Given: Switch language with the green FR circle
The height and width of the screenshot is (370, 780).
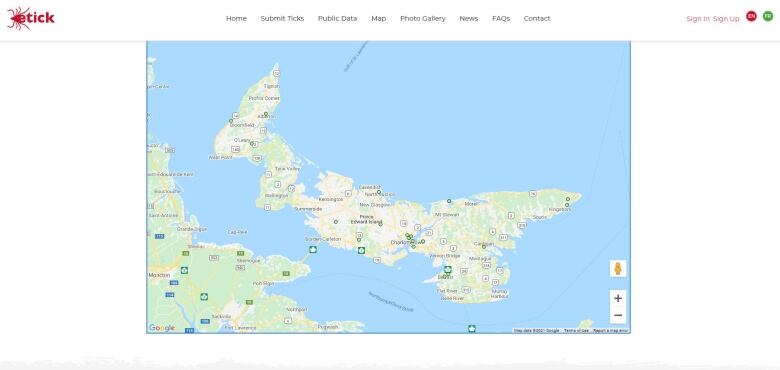Looking at the screenshot, I should [768, 16].
